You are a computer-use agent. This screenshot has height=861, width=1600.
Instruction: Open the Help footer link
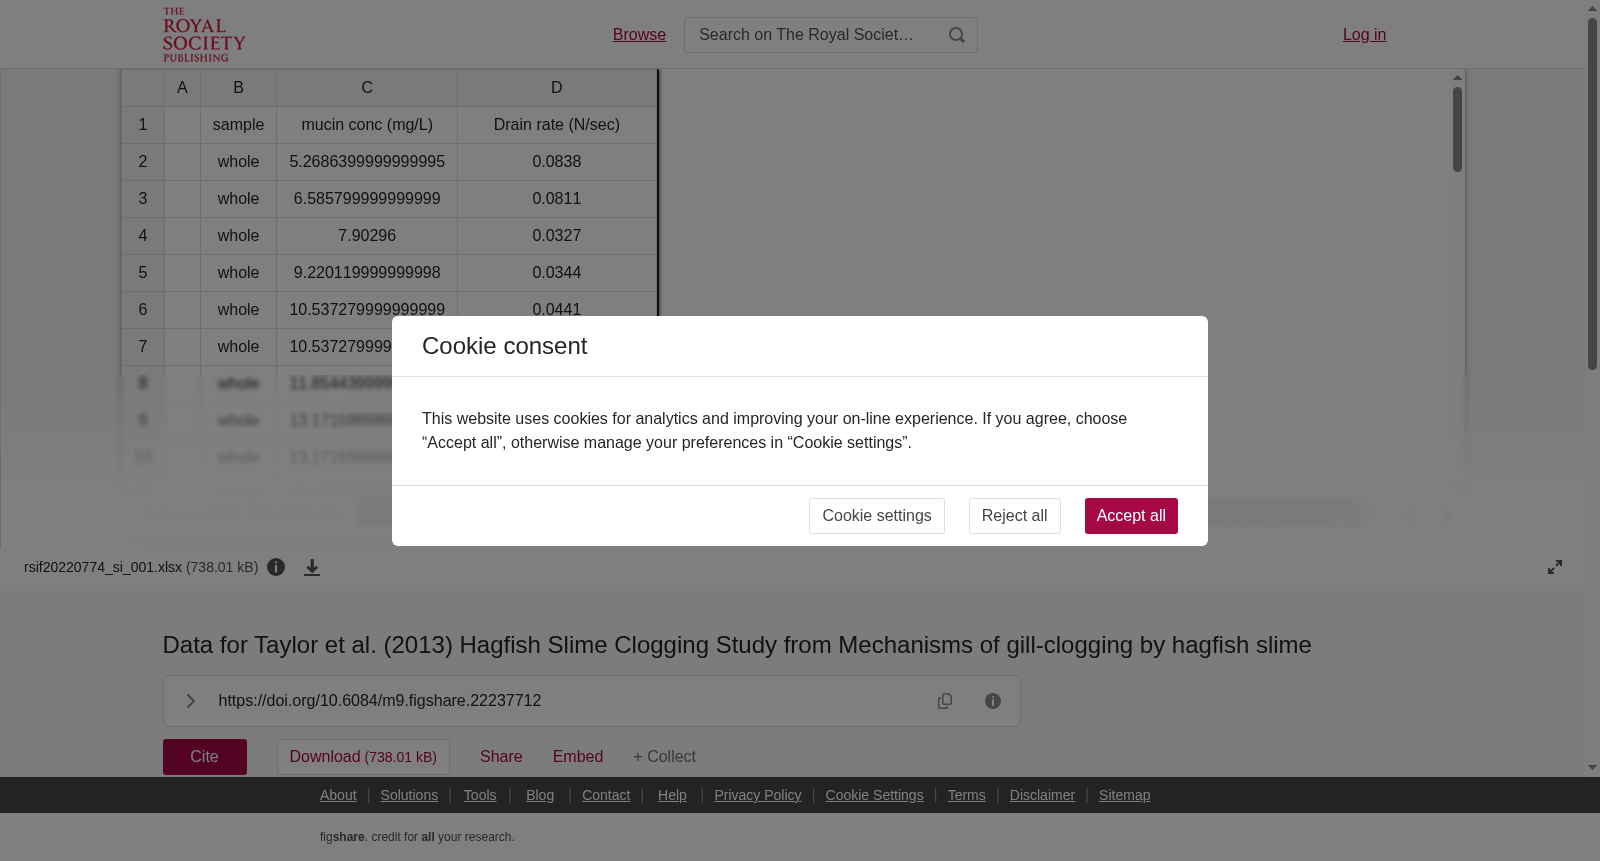point(672,795)
